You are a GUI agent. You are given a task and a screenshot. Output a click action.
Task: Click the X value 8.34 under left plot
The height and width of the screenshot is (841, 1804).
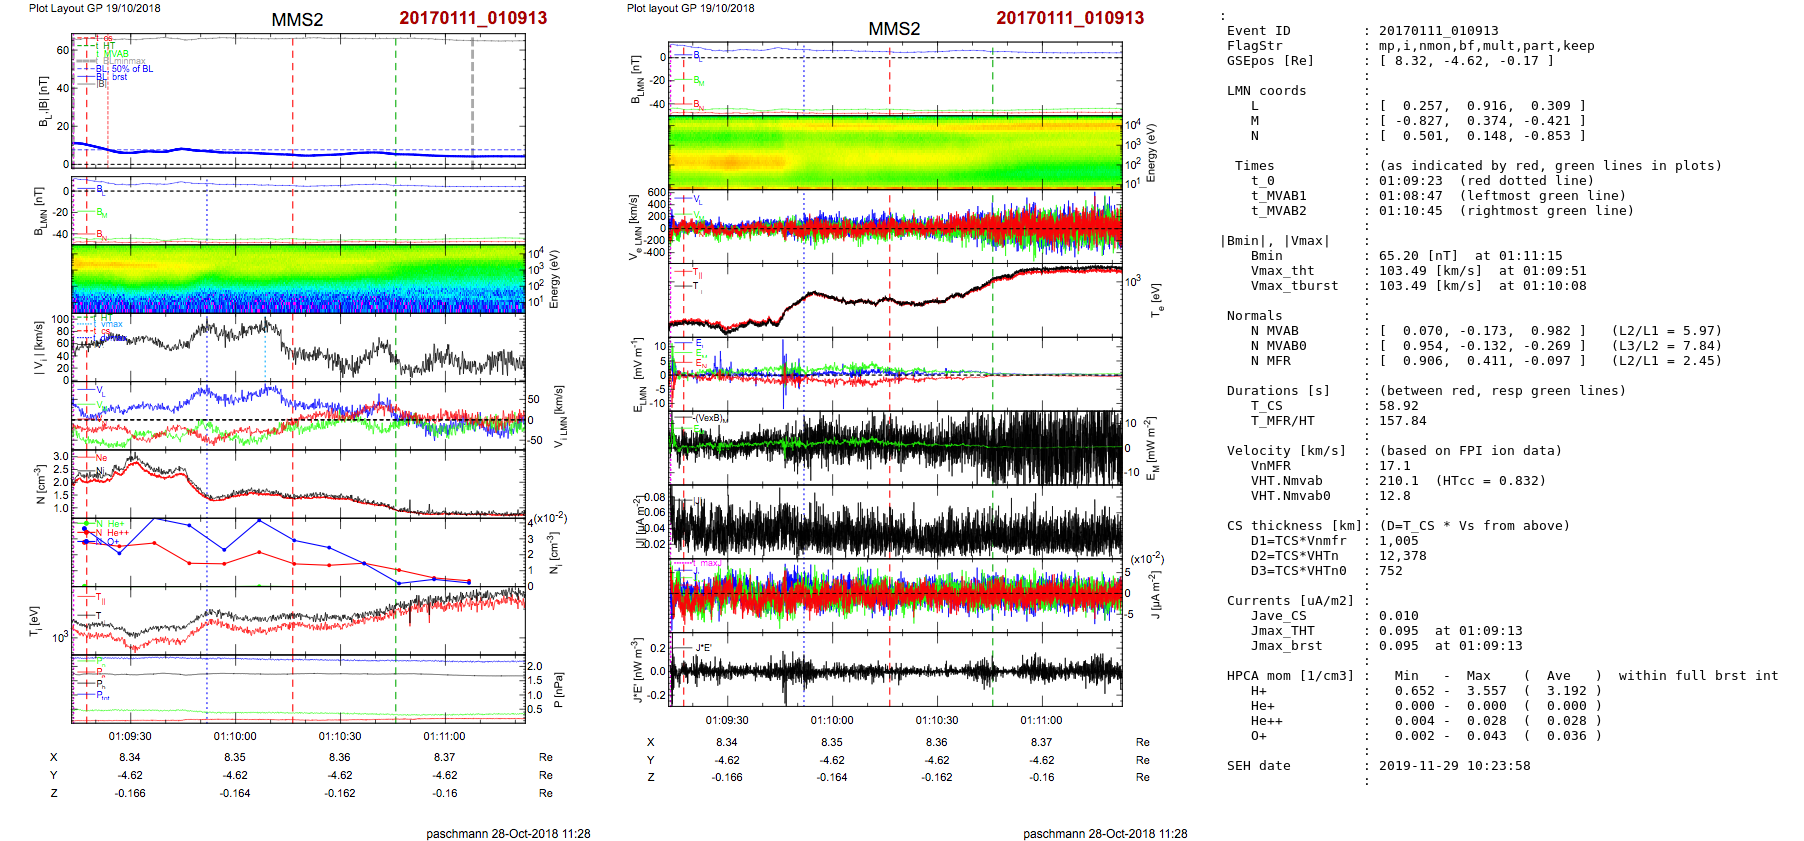130,757
